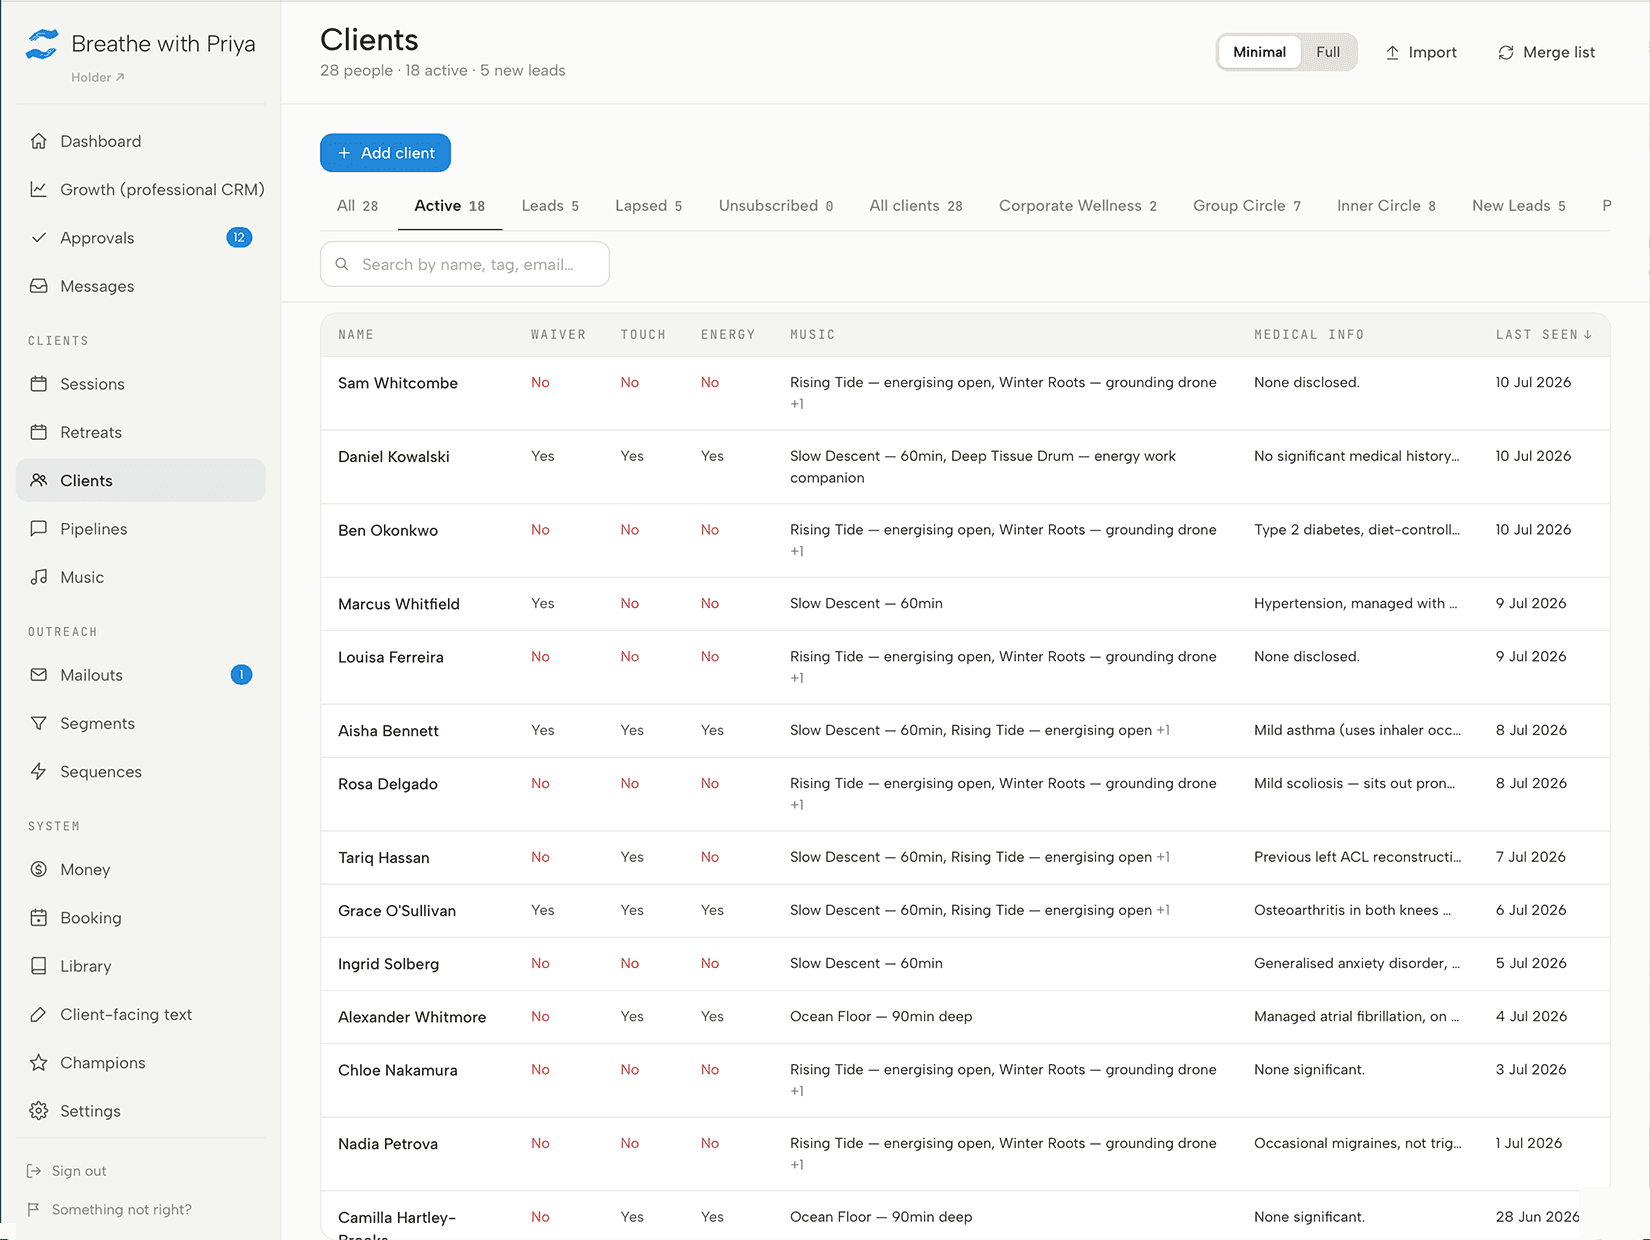Click the Growth chart icon in sidebar
The image size is (1650, 1240).
(39, 189)
